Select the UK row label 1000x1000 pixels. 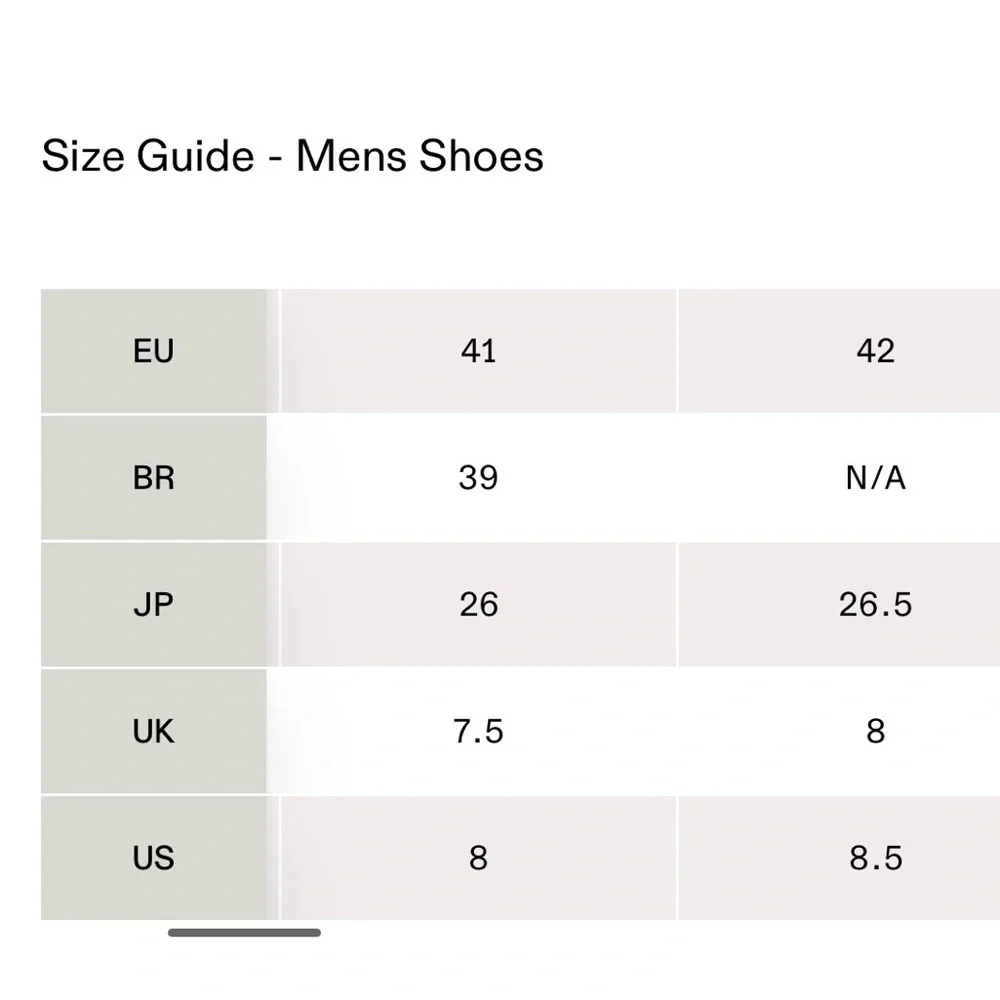pyautogui.click(x=153, y=732)
